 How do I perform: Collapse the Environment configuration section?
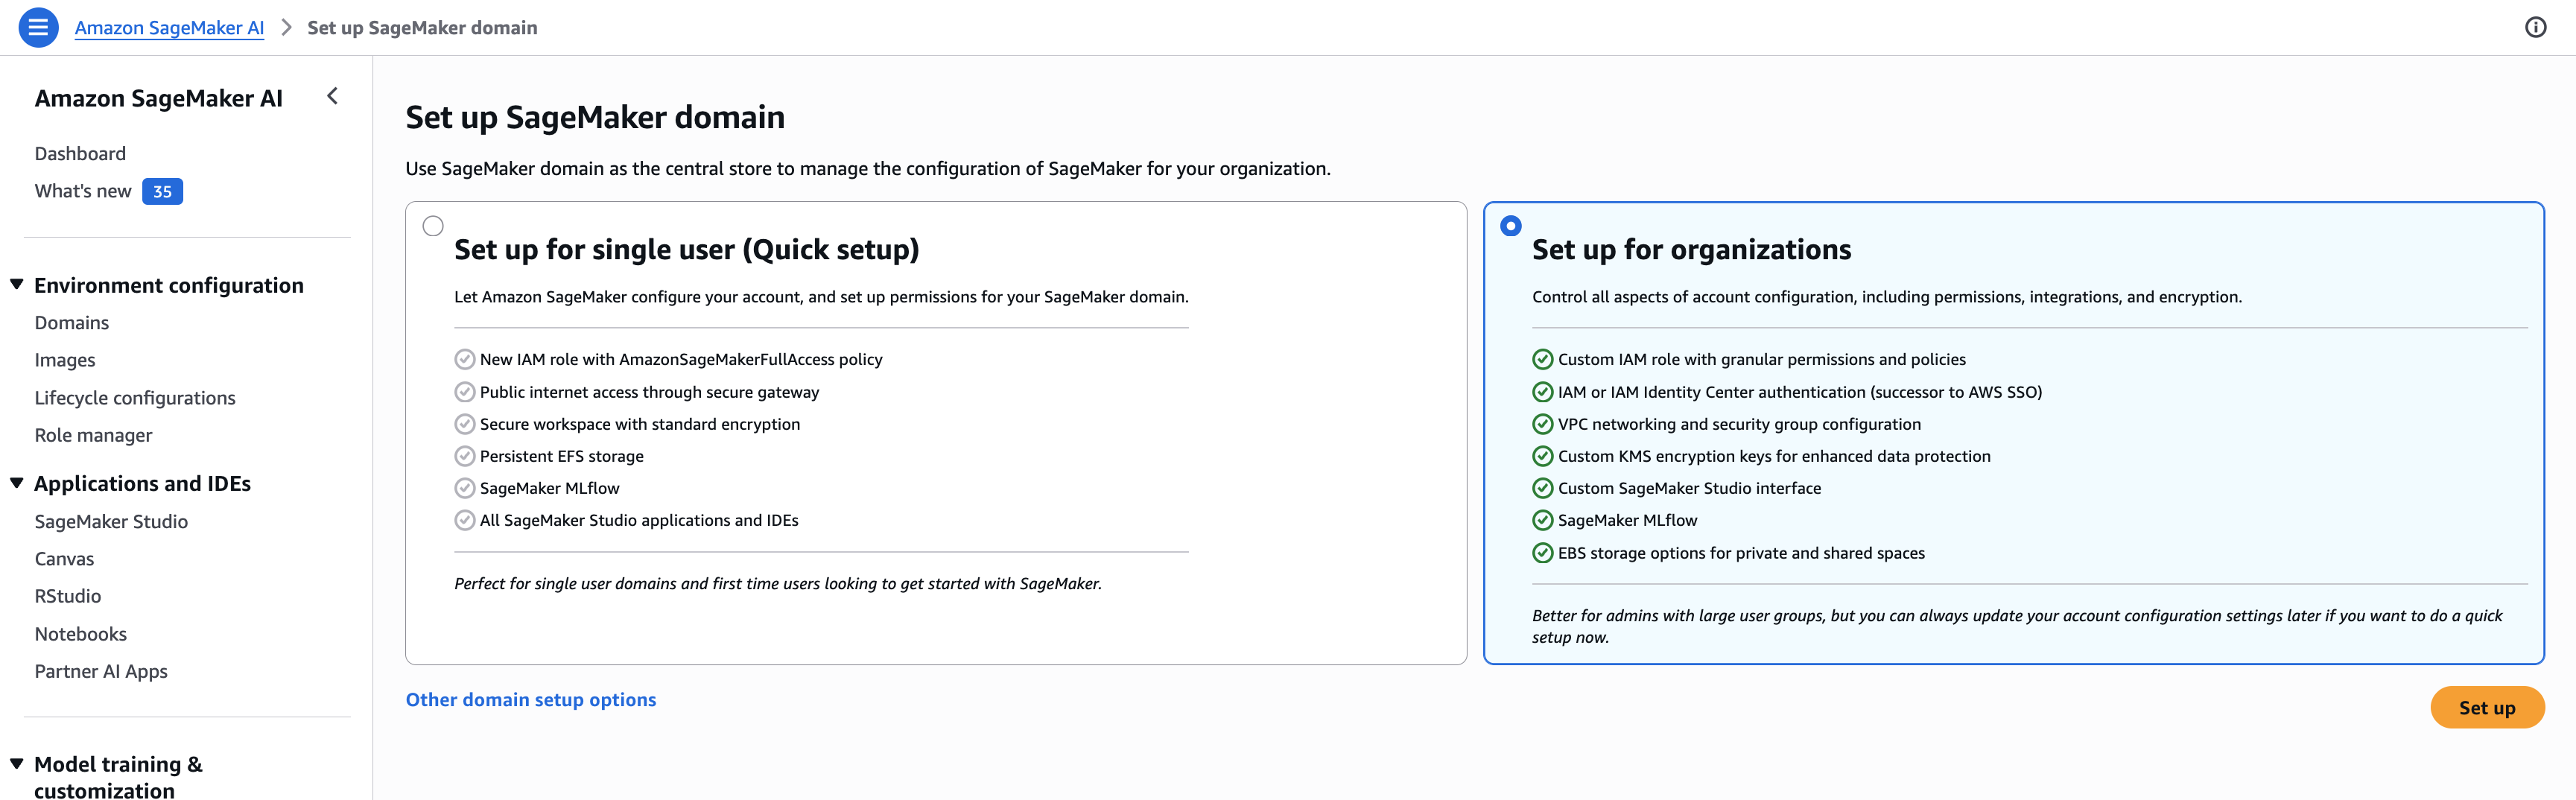pyautogui.click(x=17, y=285)
